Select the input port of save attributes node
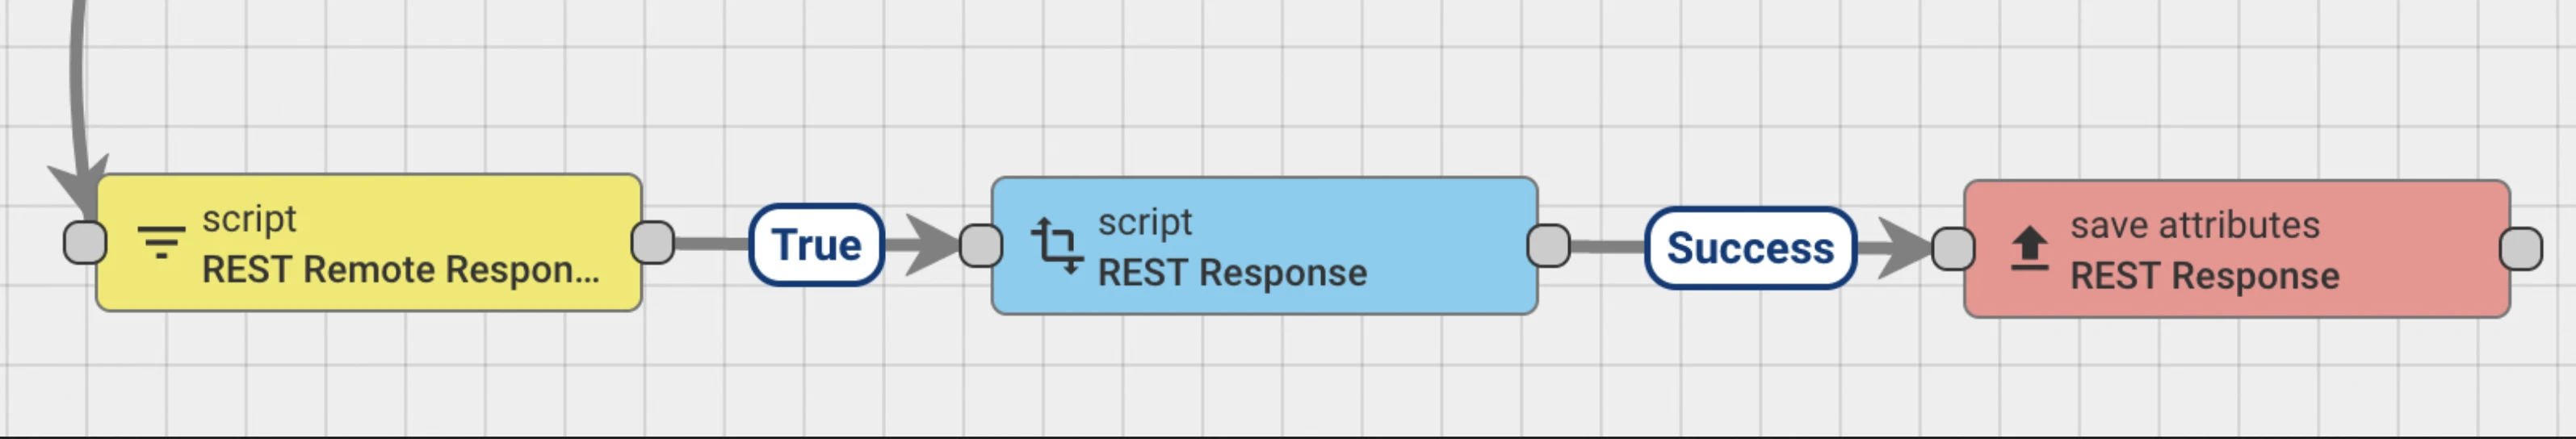Screen dimensions: 2576x439 pyautogui.click(x=1953, y=249)
